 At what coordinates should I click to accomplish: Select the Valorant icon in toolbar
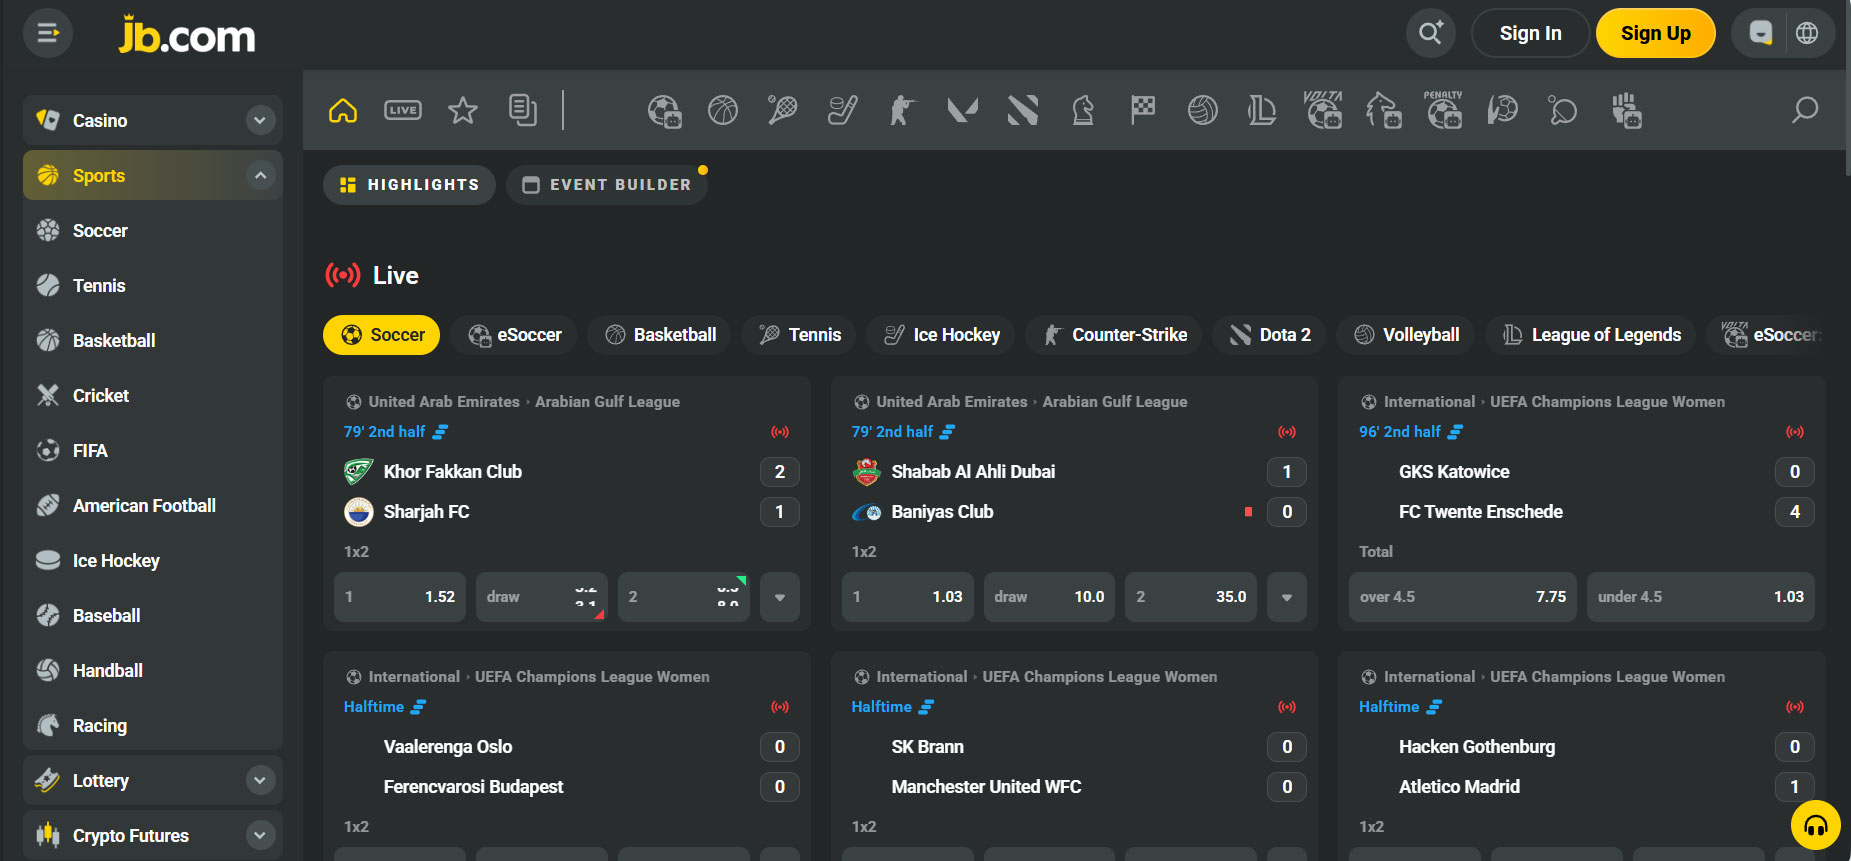[963, 110]
